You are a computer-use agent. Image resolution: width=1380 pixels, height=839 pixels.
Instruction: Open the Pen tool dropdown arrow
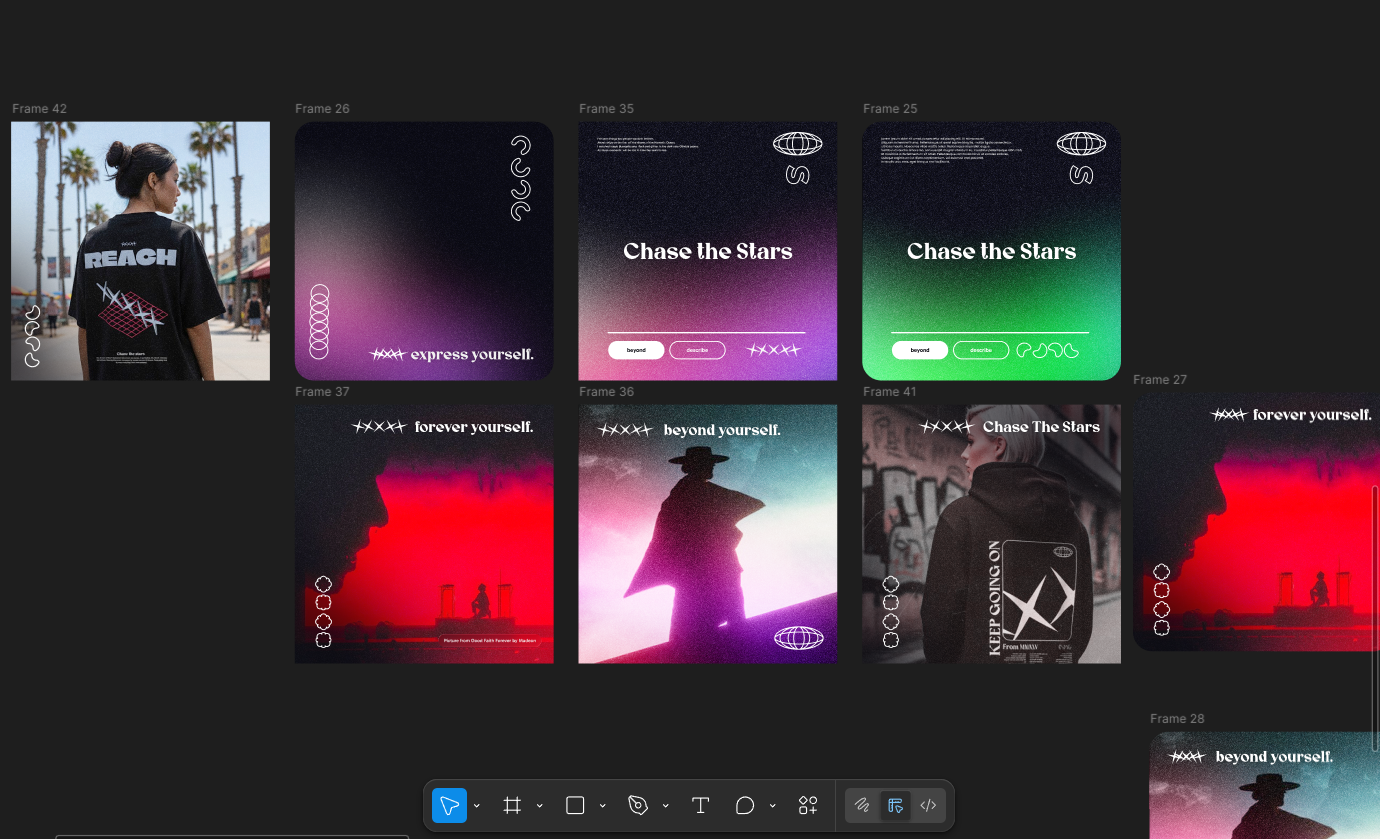(x=665, y=806)
